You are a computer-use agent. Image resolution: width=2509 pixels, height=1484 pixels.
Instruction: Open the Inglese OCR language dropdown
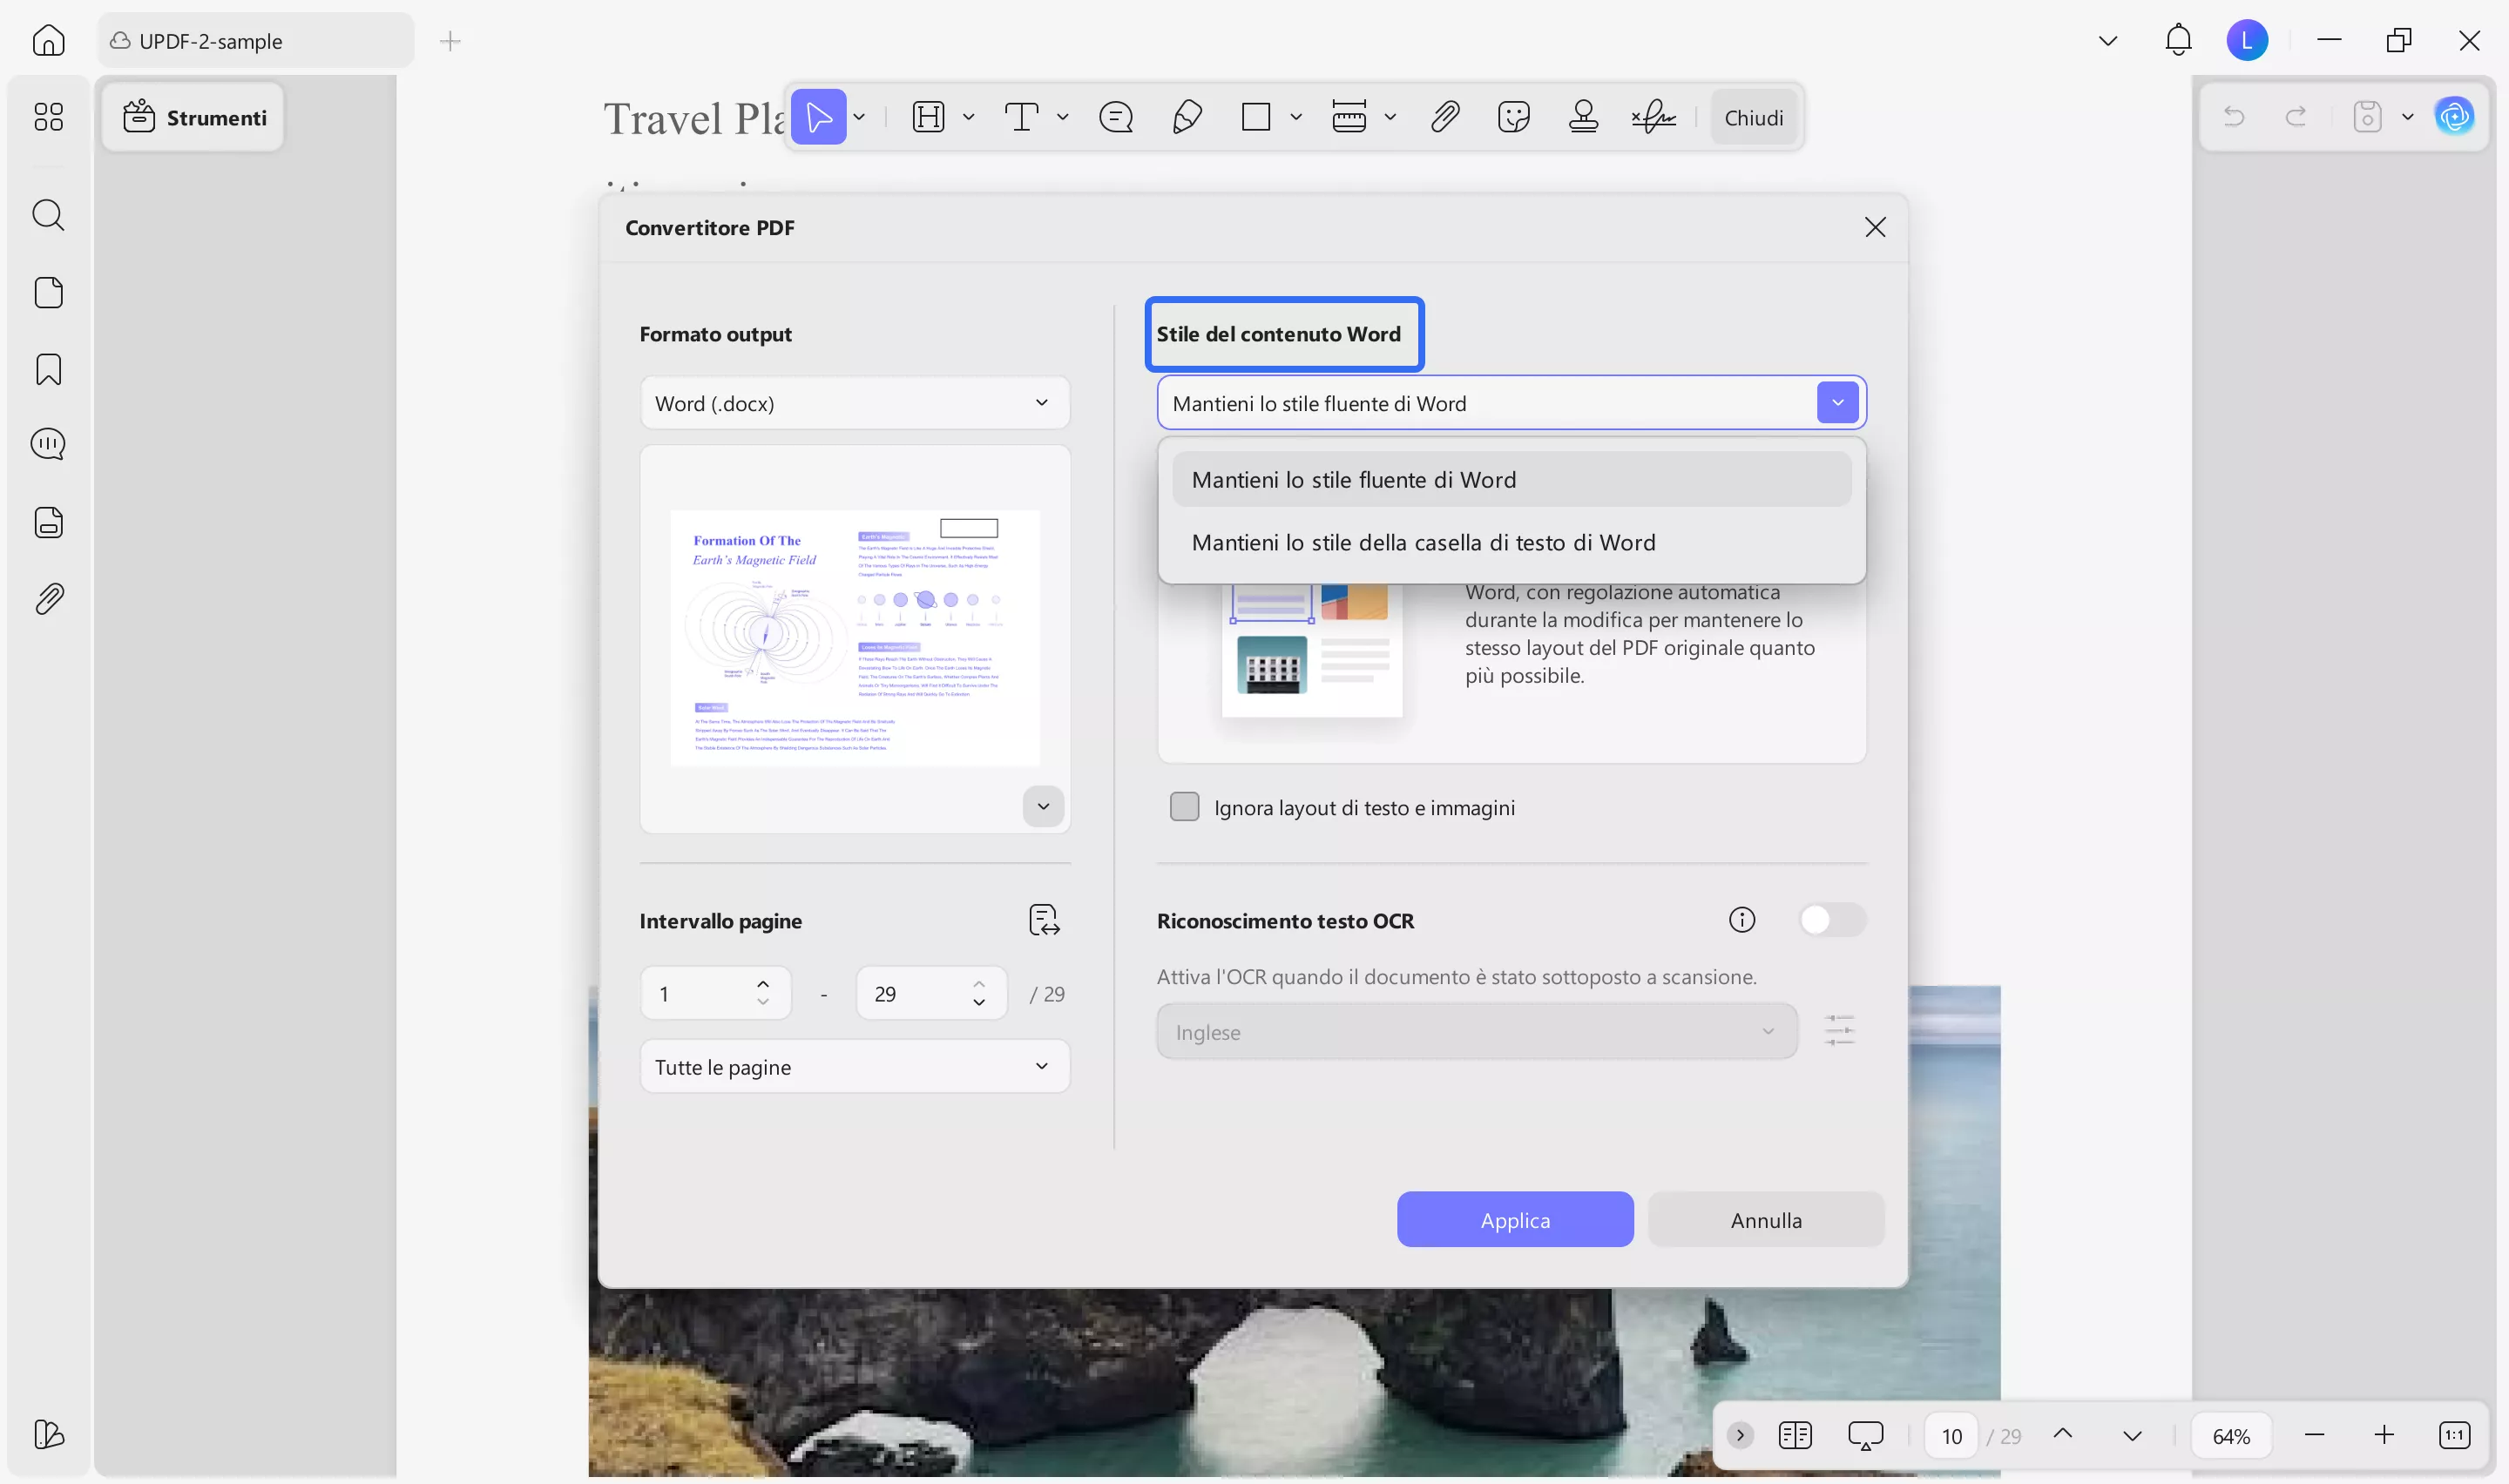1476,1031
